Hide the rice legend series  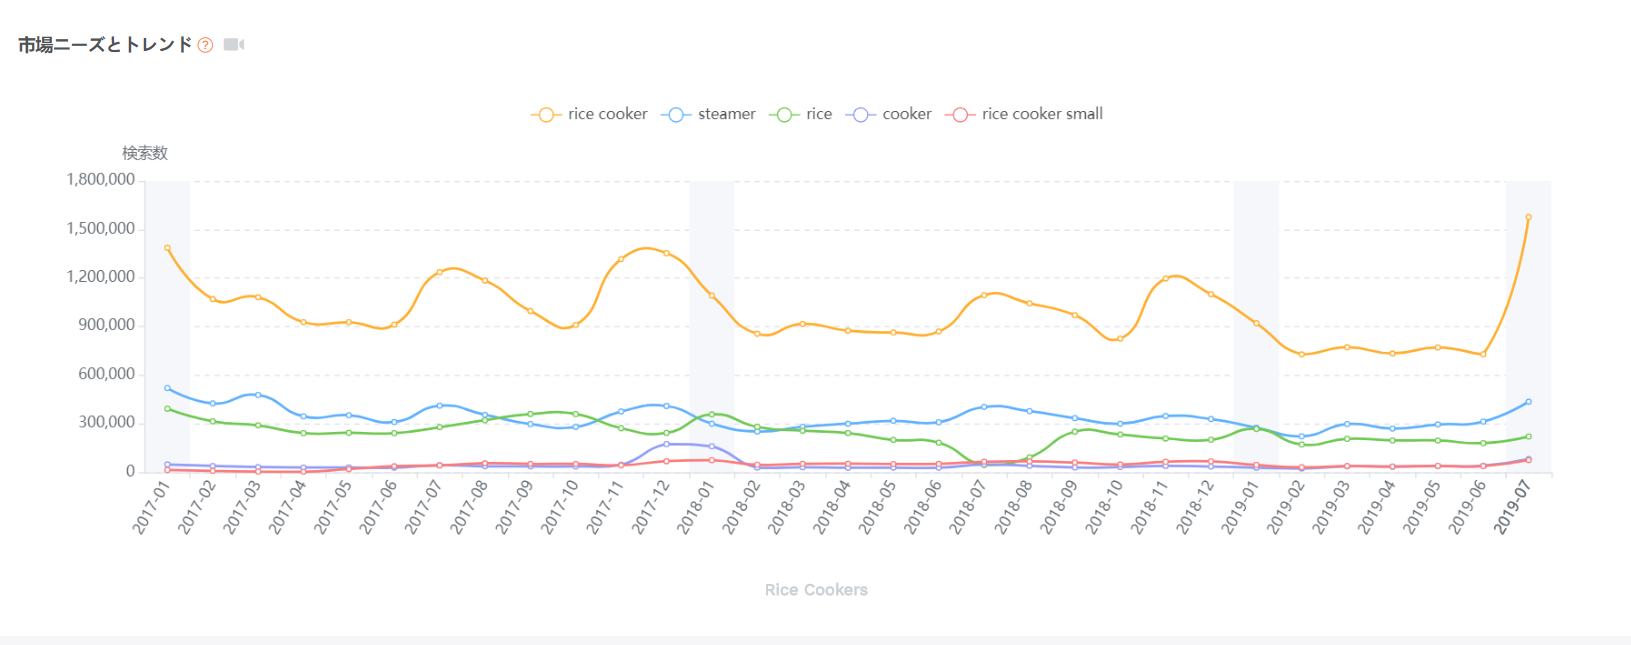(800, 114)
